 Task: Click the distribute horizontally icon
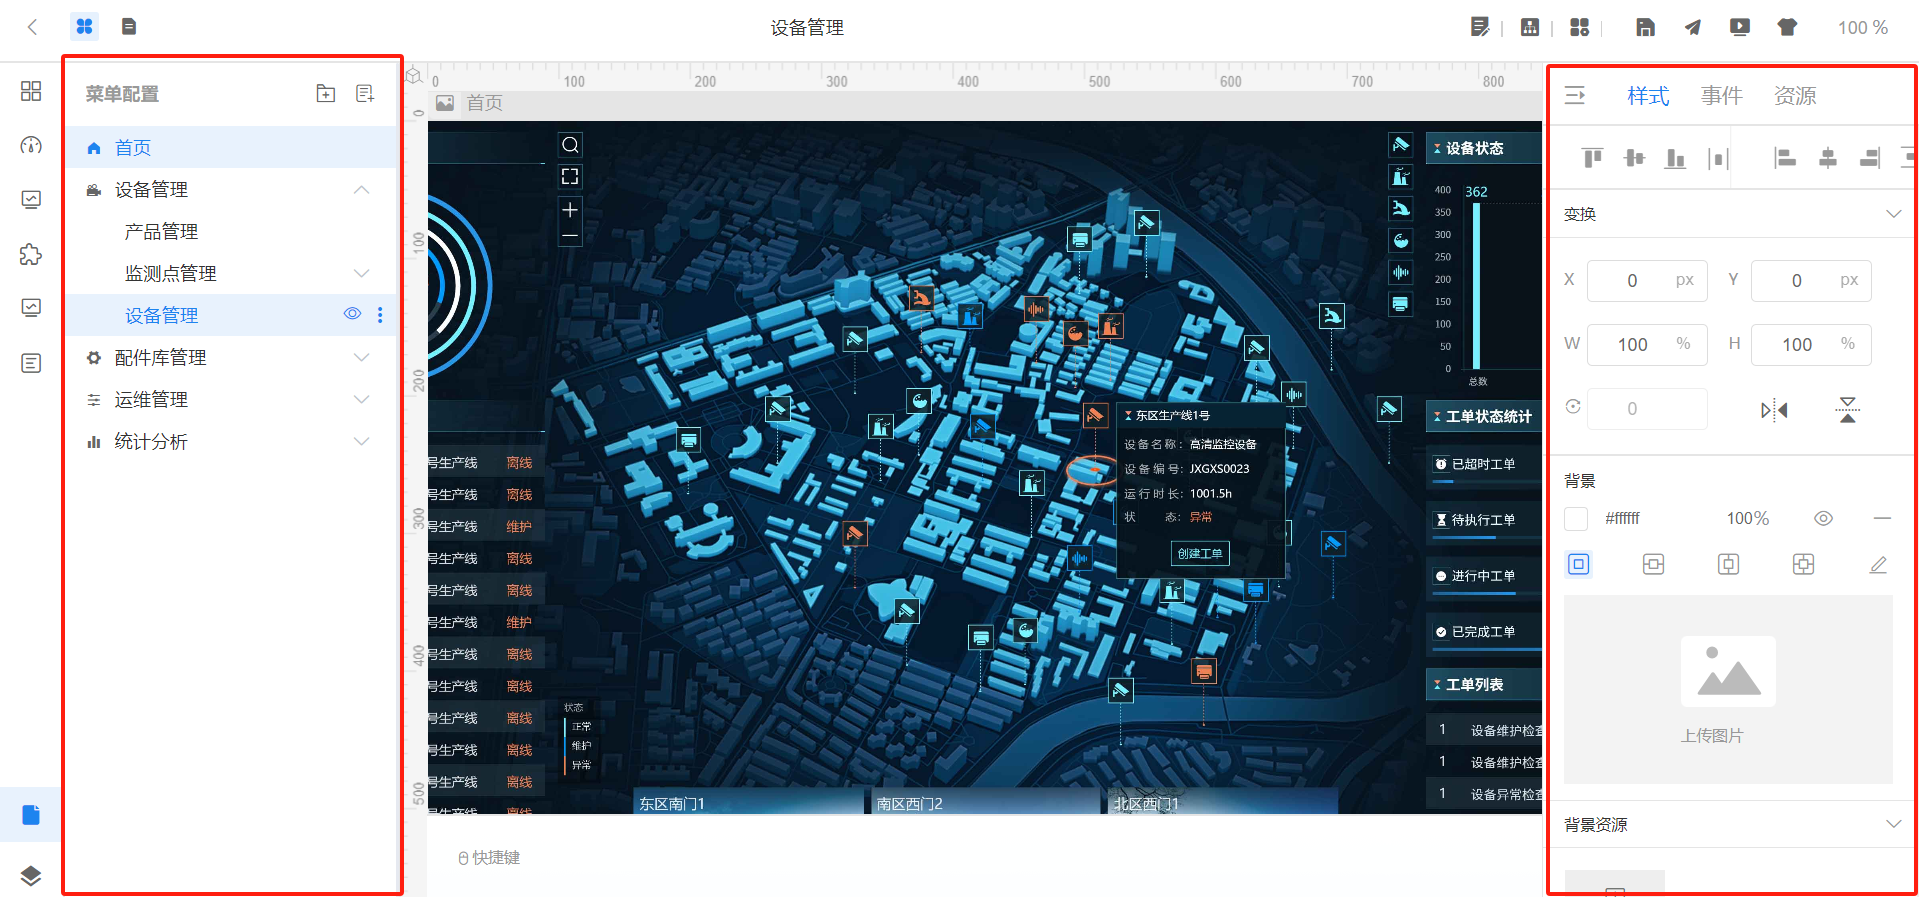(1718, 158)
